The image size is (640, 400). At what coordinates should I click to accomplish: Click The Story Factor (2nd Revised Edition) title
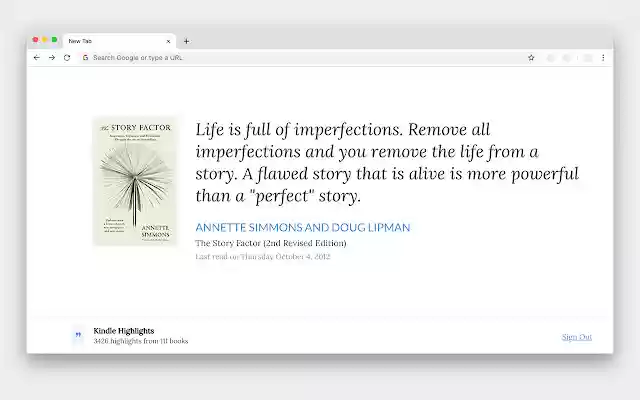pos(271,243)
